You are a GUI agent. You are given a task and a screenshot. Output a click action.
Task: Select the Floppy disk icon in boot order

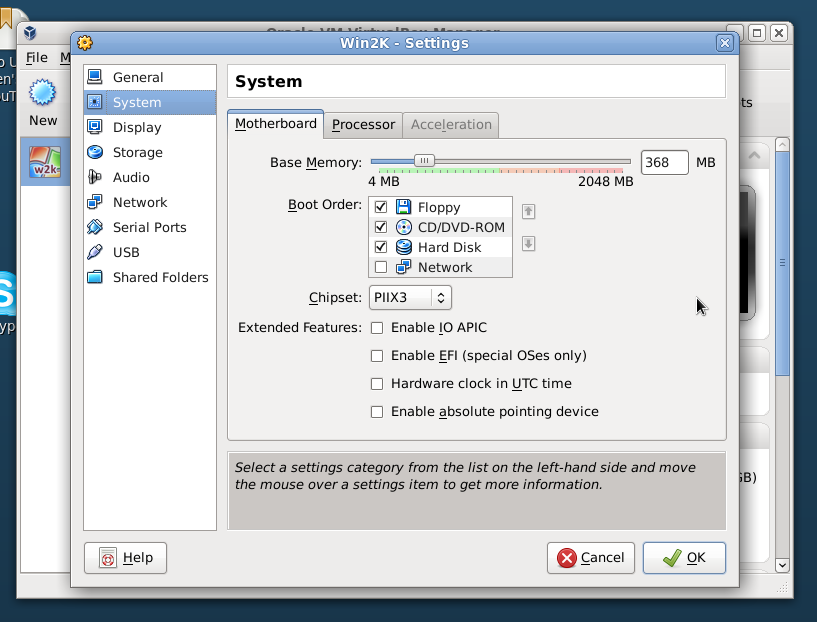(403, 207)
